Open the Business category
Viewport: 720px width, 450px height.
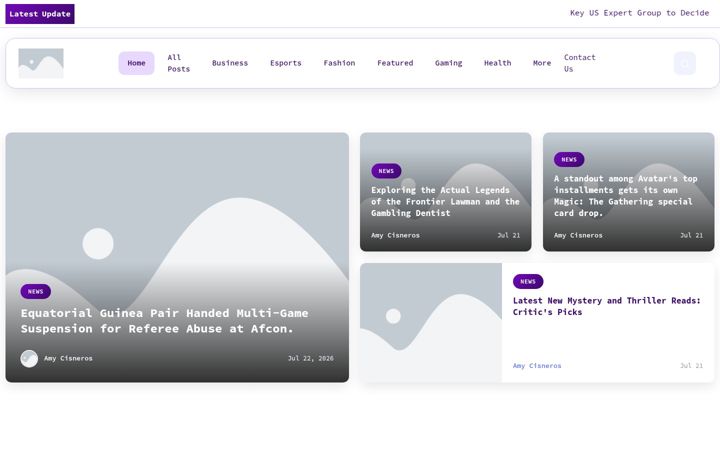pyautogui.click(x=230, y=63)
